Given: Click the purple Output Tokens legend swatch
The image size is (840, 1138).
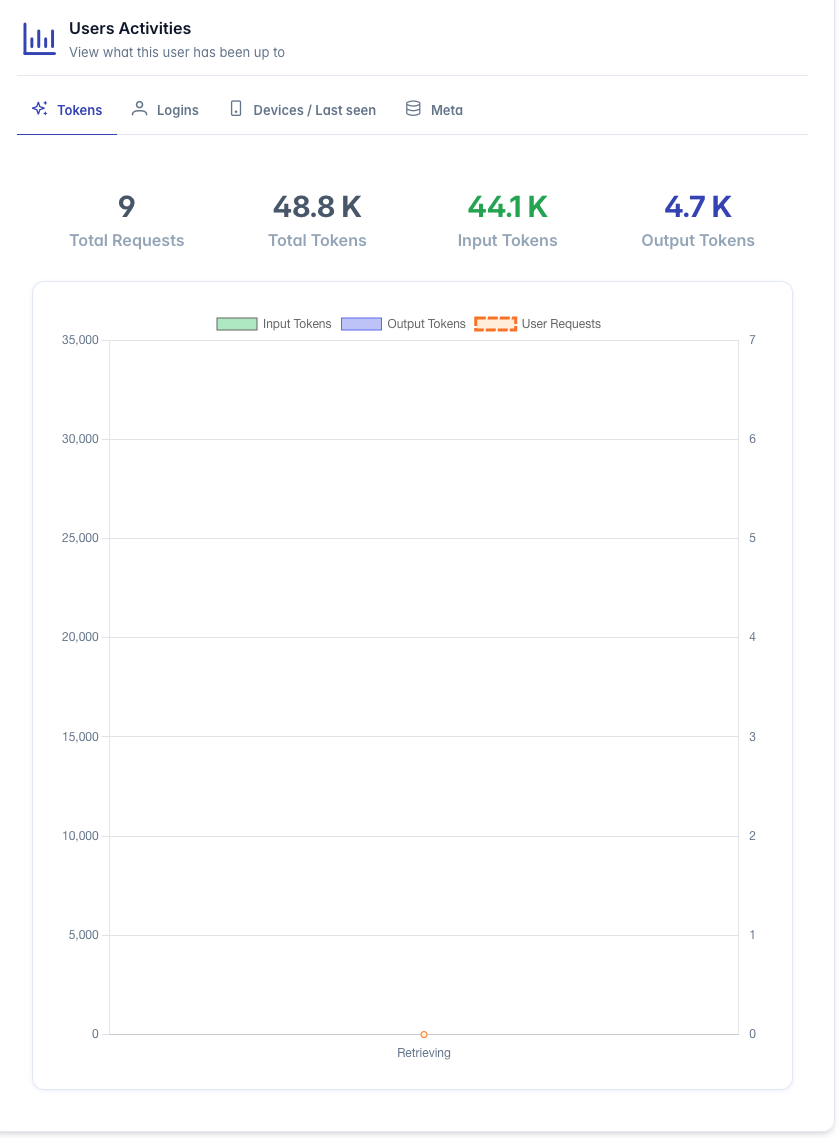Looking at the screenshot, I should pyautogui.click(x=362, y=324).
